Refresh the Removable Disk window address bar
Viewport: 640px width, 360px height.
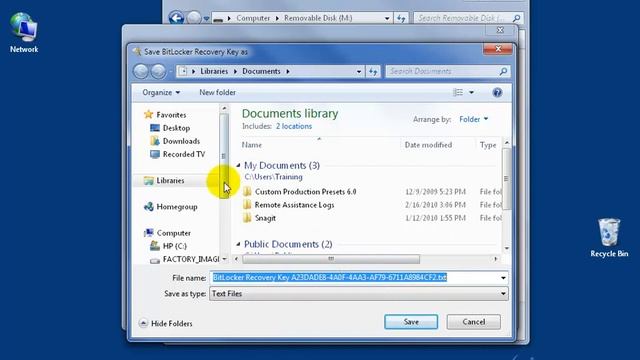click(401, 18)
